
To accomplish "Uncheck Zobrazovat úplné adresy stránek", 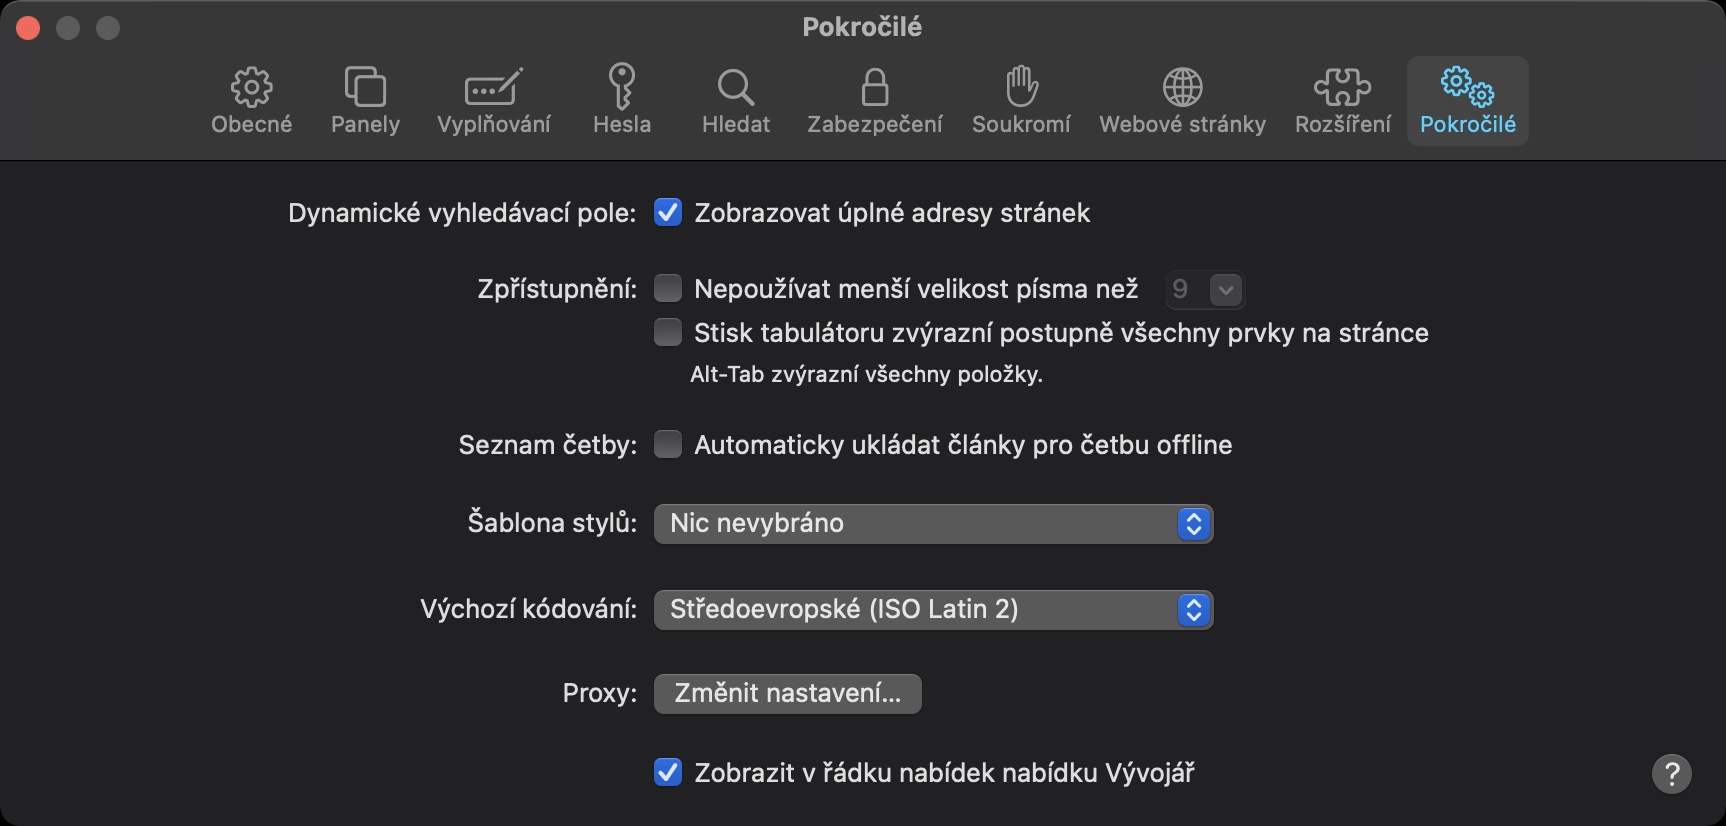I will [x=668, y=213].
